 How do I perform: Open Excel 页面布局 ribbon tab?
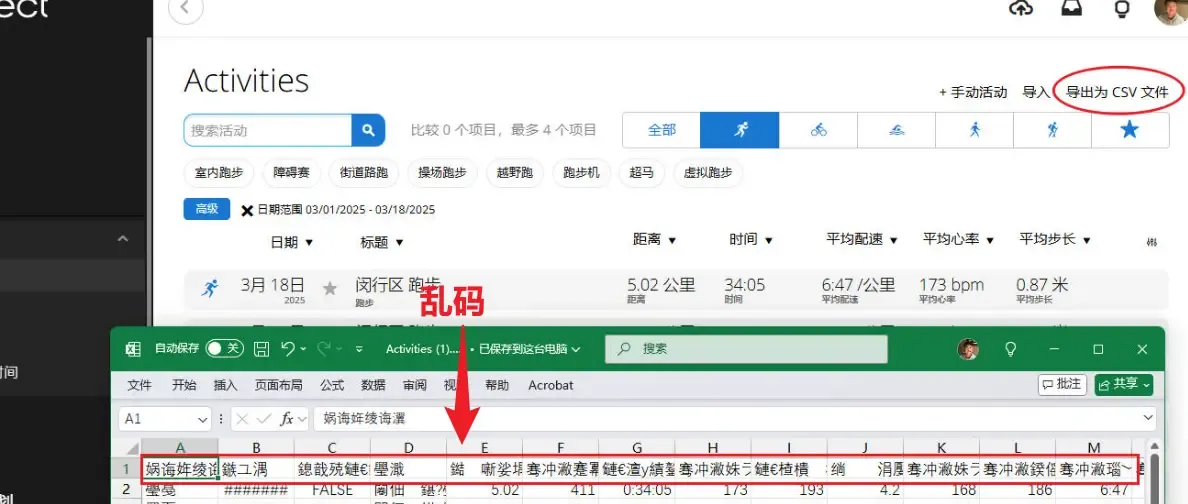(x=279, y=385)
